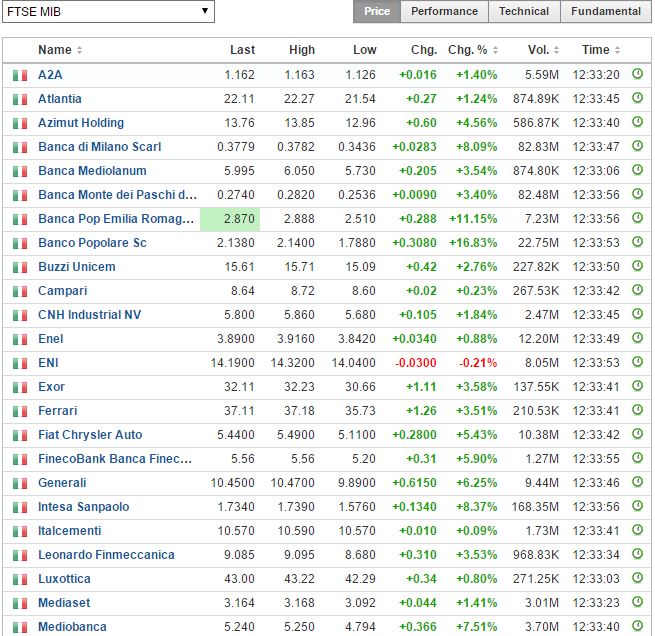The image size is (655, 636).
Task: Click the Chg. column header
Action: (x=424, y=50)
